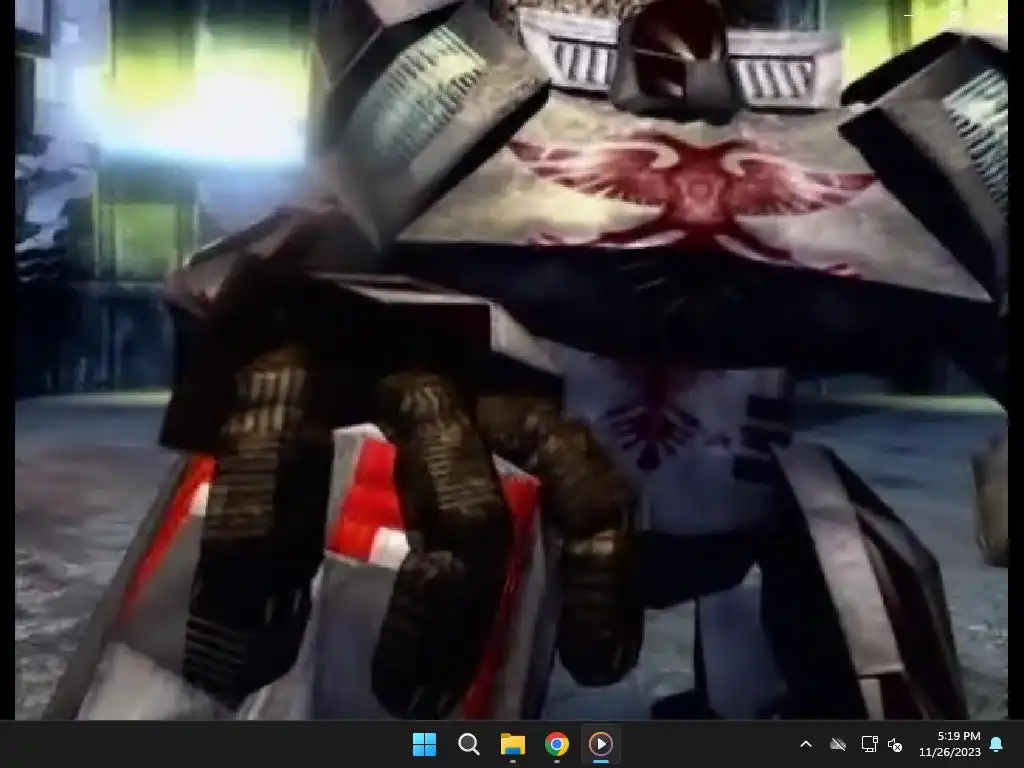This screenshot has height=768, width=1024.
Task: Click the muted speaker volume icon
Action: (895, 744)
